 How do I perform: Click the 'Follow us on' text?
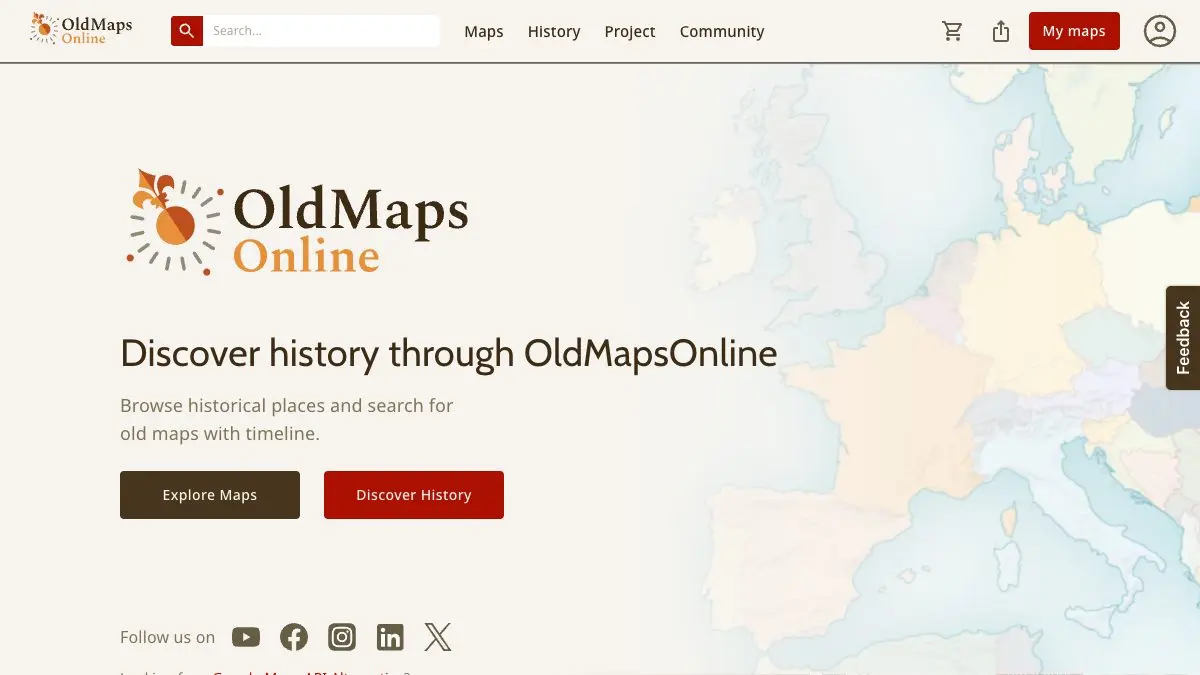(x=168, y=637)
